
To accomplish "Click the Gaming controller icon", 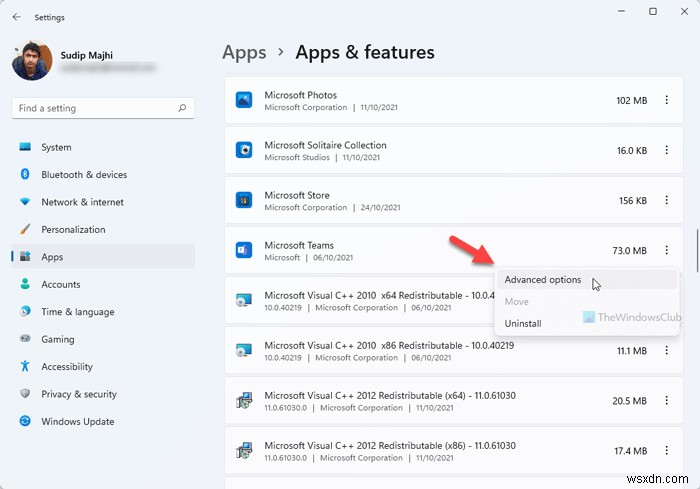I will coord(25,339).
